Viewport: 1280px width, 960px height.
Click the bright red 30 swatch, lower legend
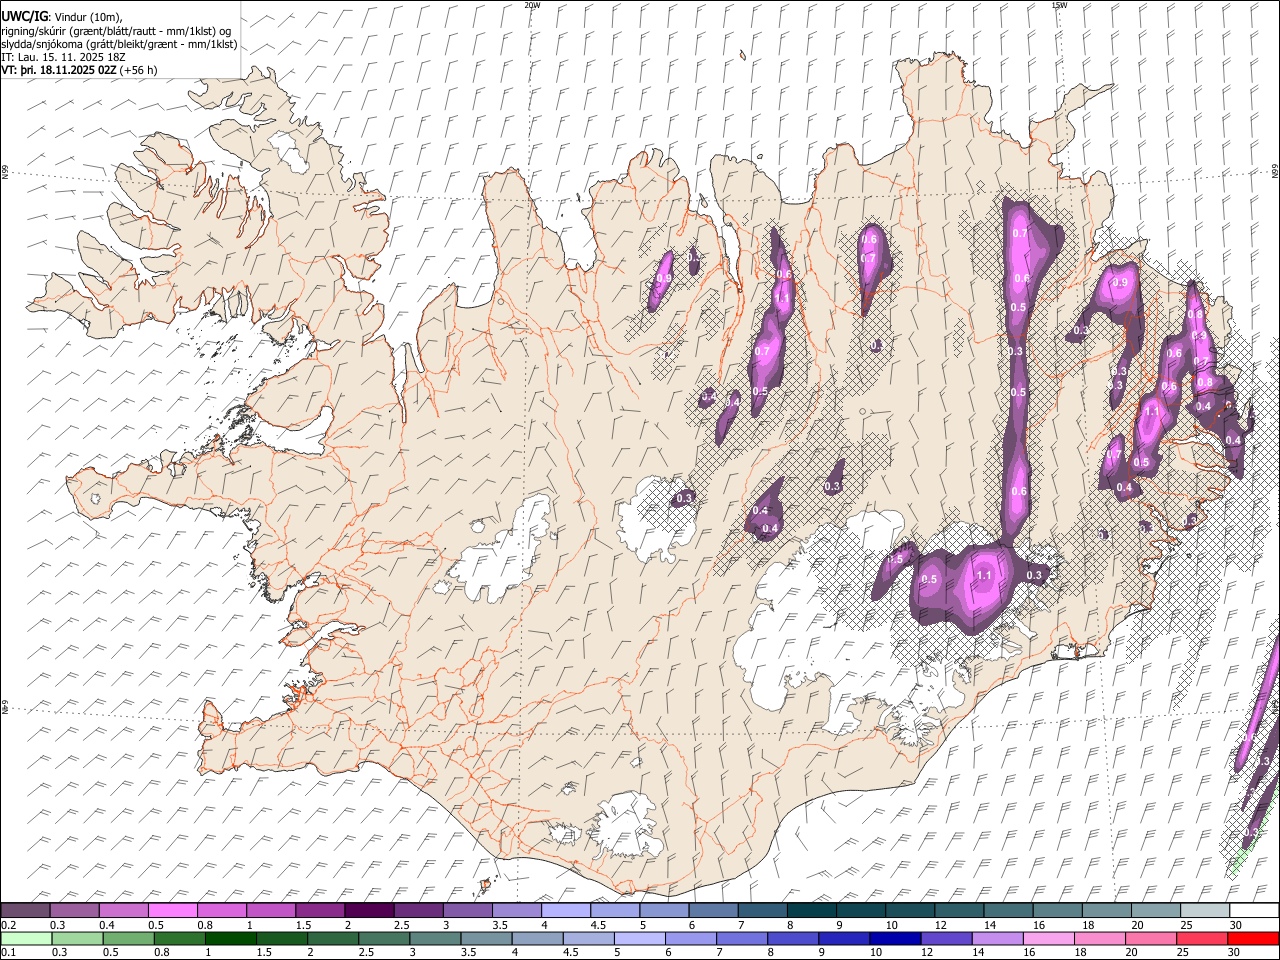(1253, 938)
